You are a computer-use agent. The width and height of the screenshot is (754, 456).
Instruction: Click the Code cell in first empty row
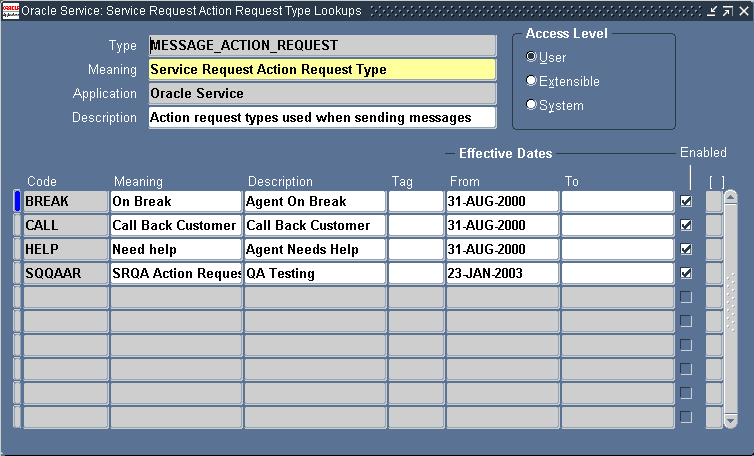click(x=66, y=297)
